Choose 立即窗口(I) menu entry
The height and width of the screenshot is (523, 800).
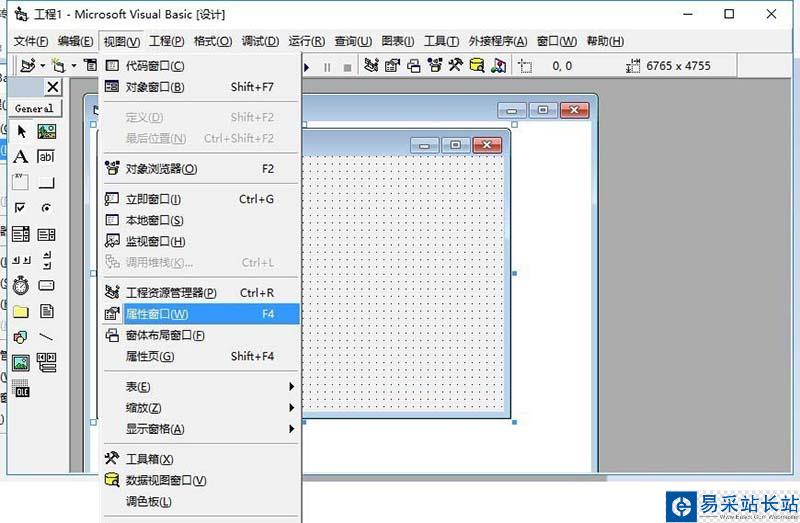pyautogui.click(x=202, y=199)
